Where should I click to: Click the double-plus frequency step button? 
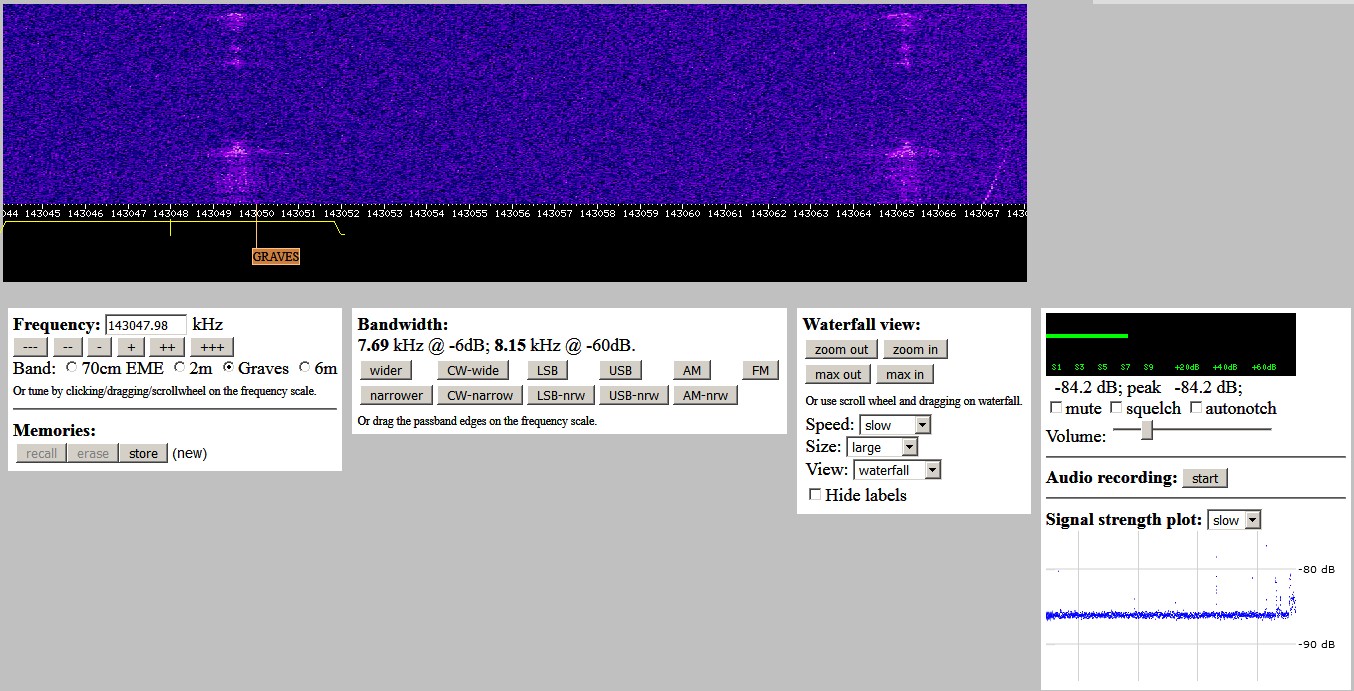point(167,347)
